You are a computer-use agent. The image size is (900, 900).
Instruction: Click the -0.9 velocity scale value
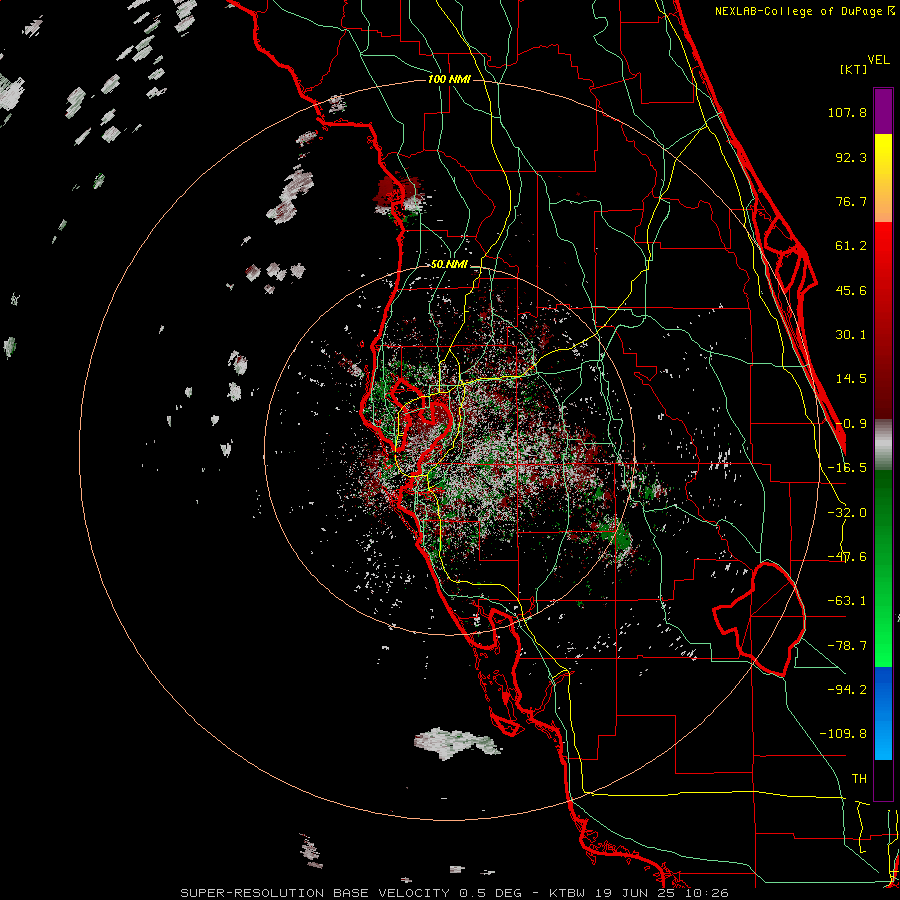tap(851, 424)
